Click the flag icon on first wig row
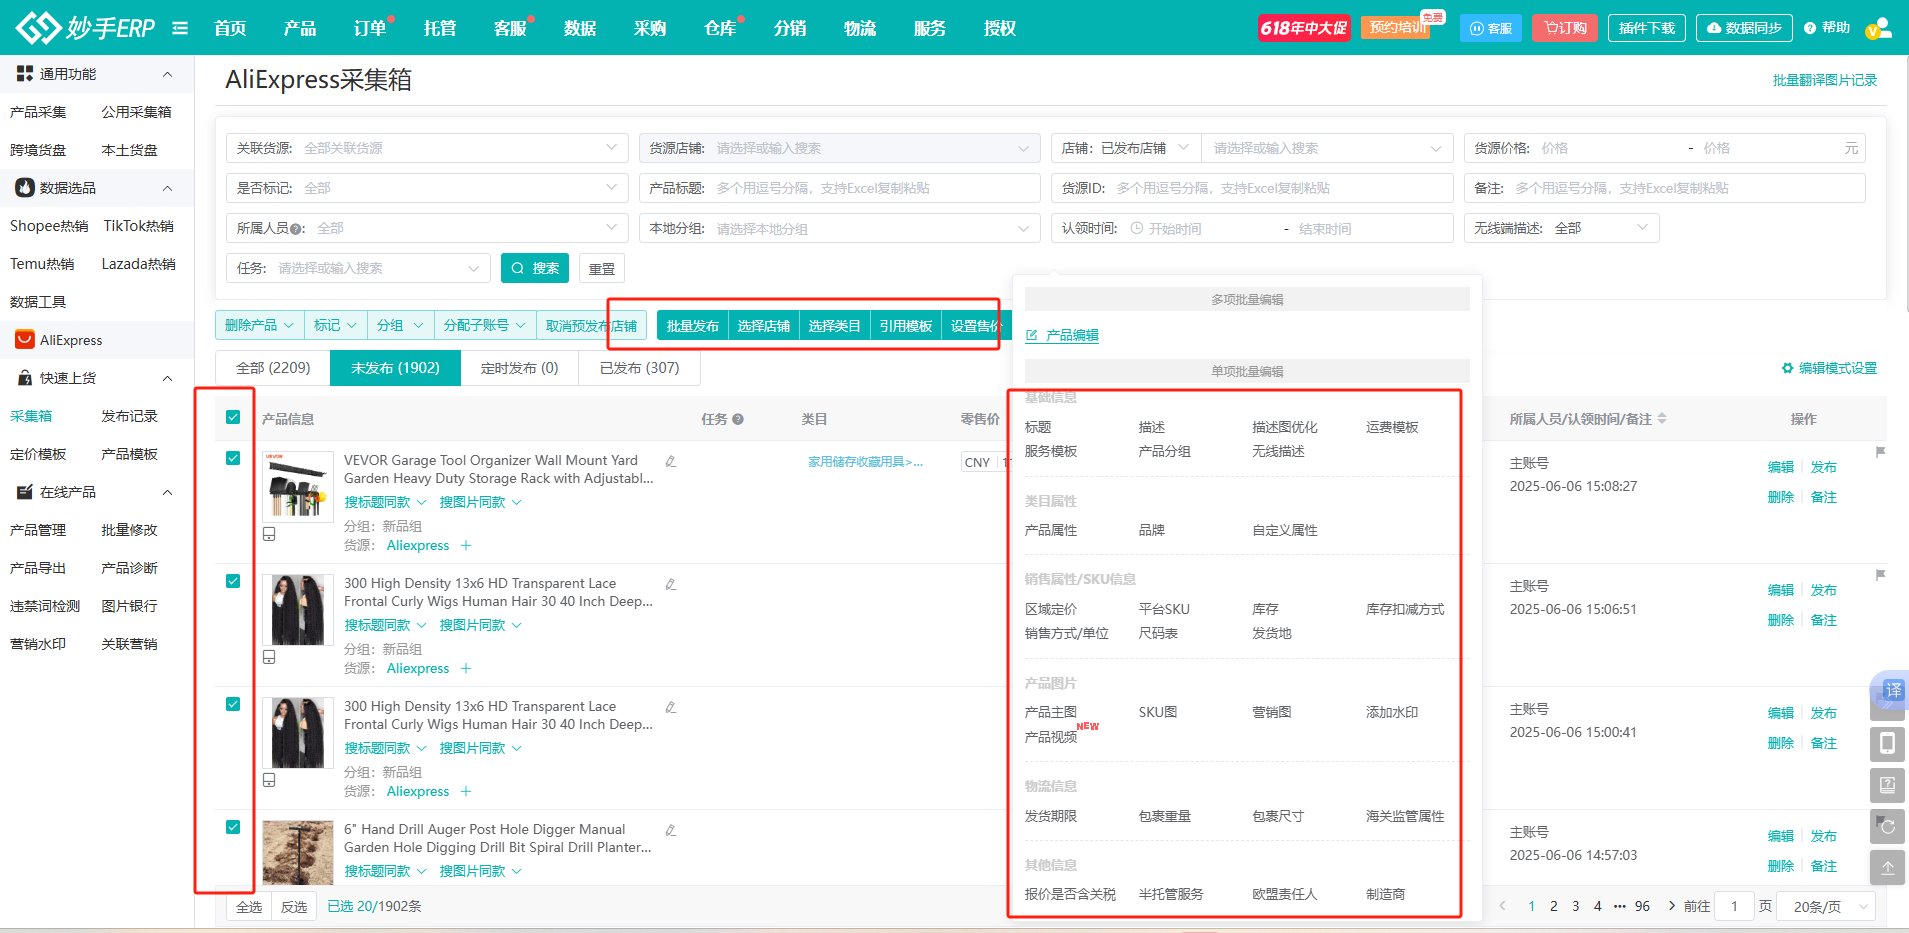This screenshot has height=933, width=1909. click(x=1880, y=575)
